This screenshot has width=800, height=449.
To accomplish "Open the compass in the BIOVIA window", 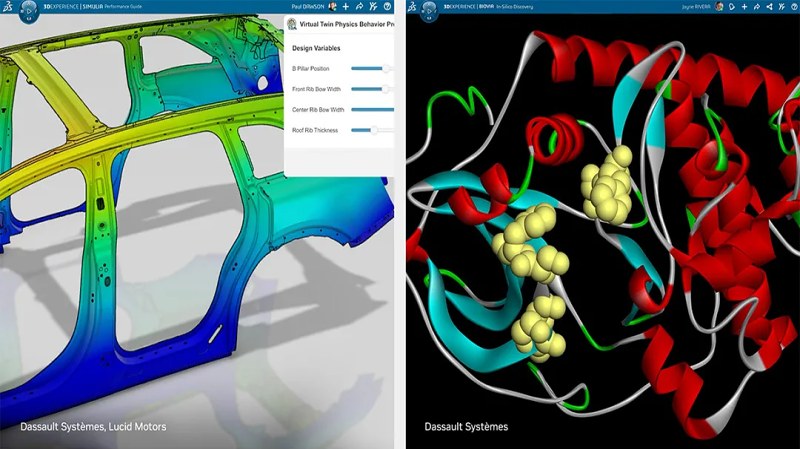I will 429,11.
